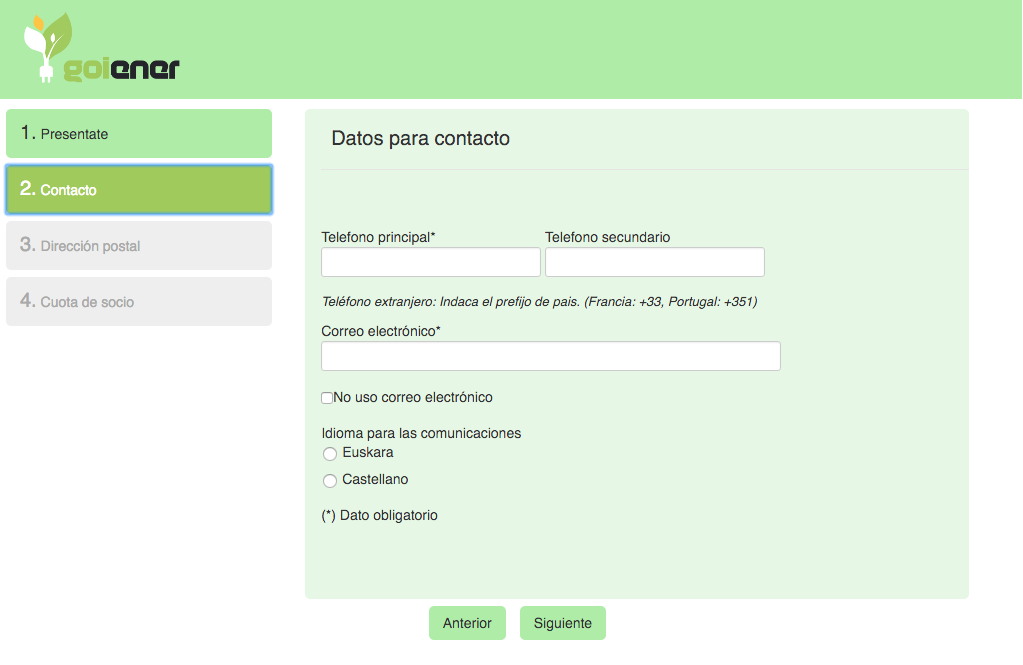Click into the Telefono secundario field
Image resolution: width=1023 pixels, height=665 pixels.
pos(654,263)
